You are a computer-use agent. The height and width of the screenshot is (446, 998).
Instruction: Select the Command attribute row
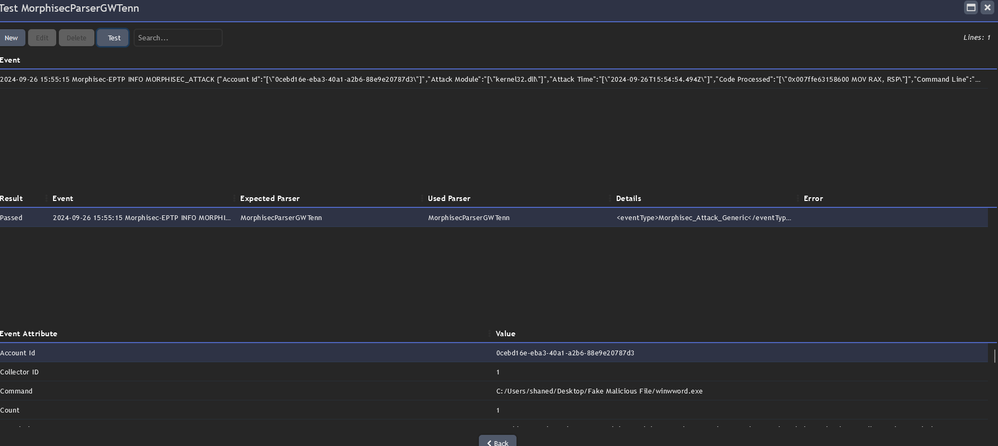coord(494,391)
